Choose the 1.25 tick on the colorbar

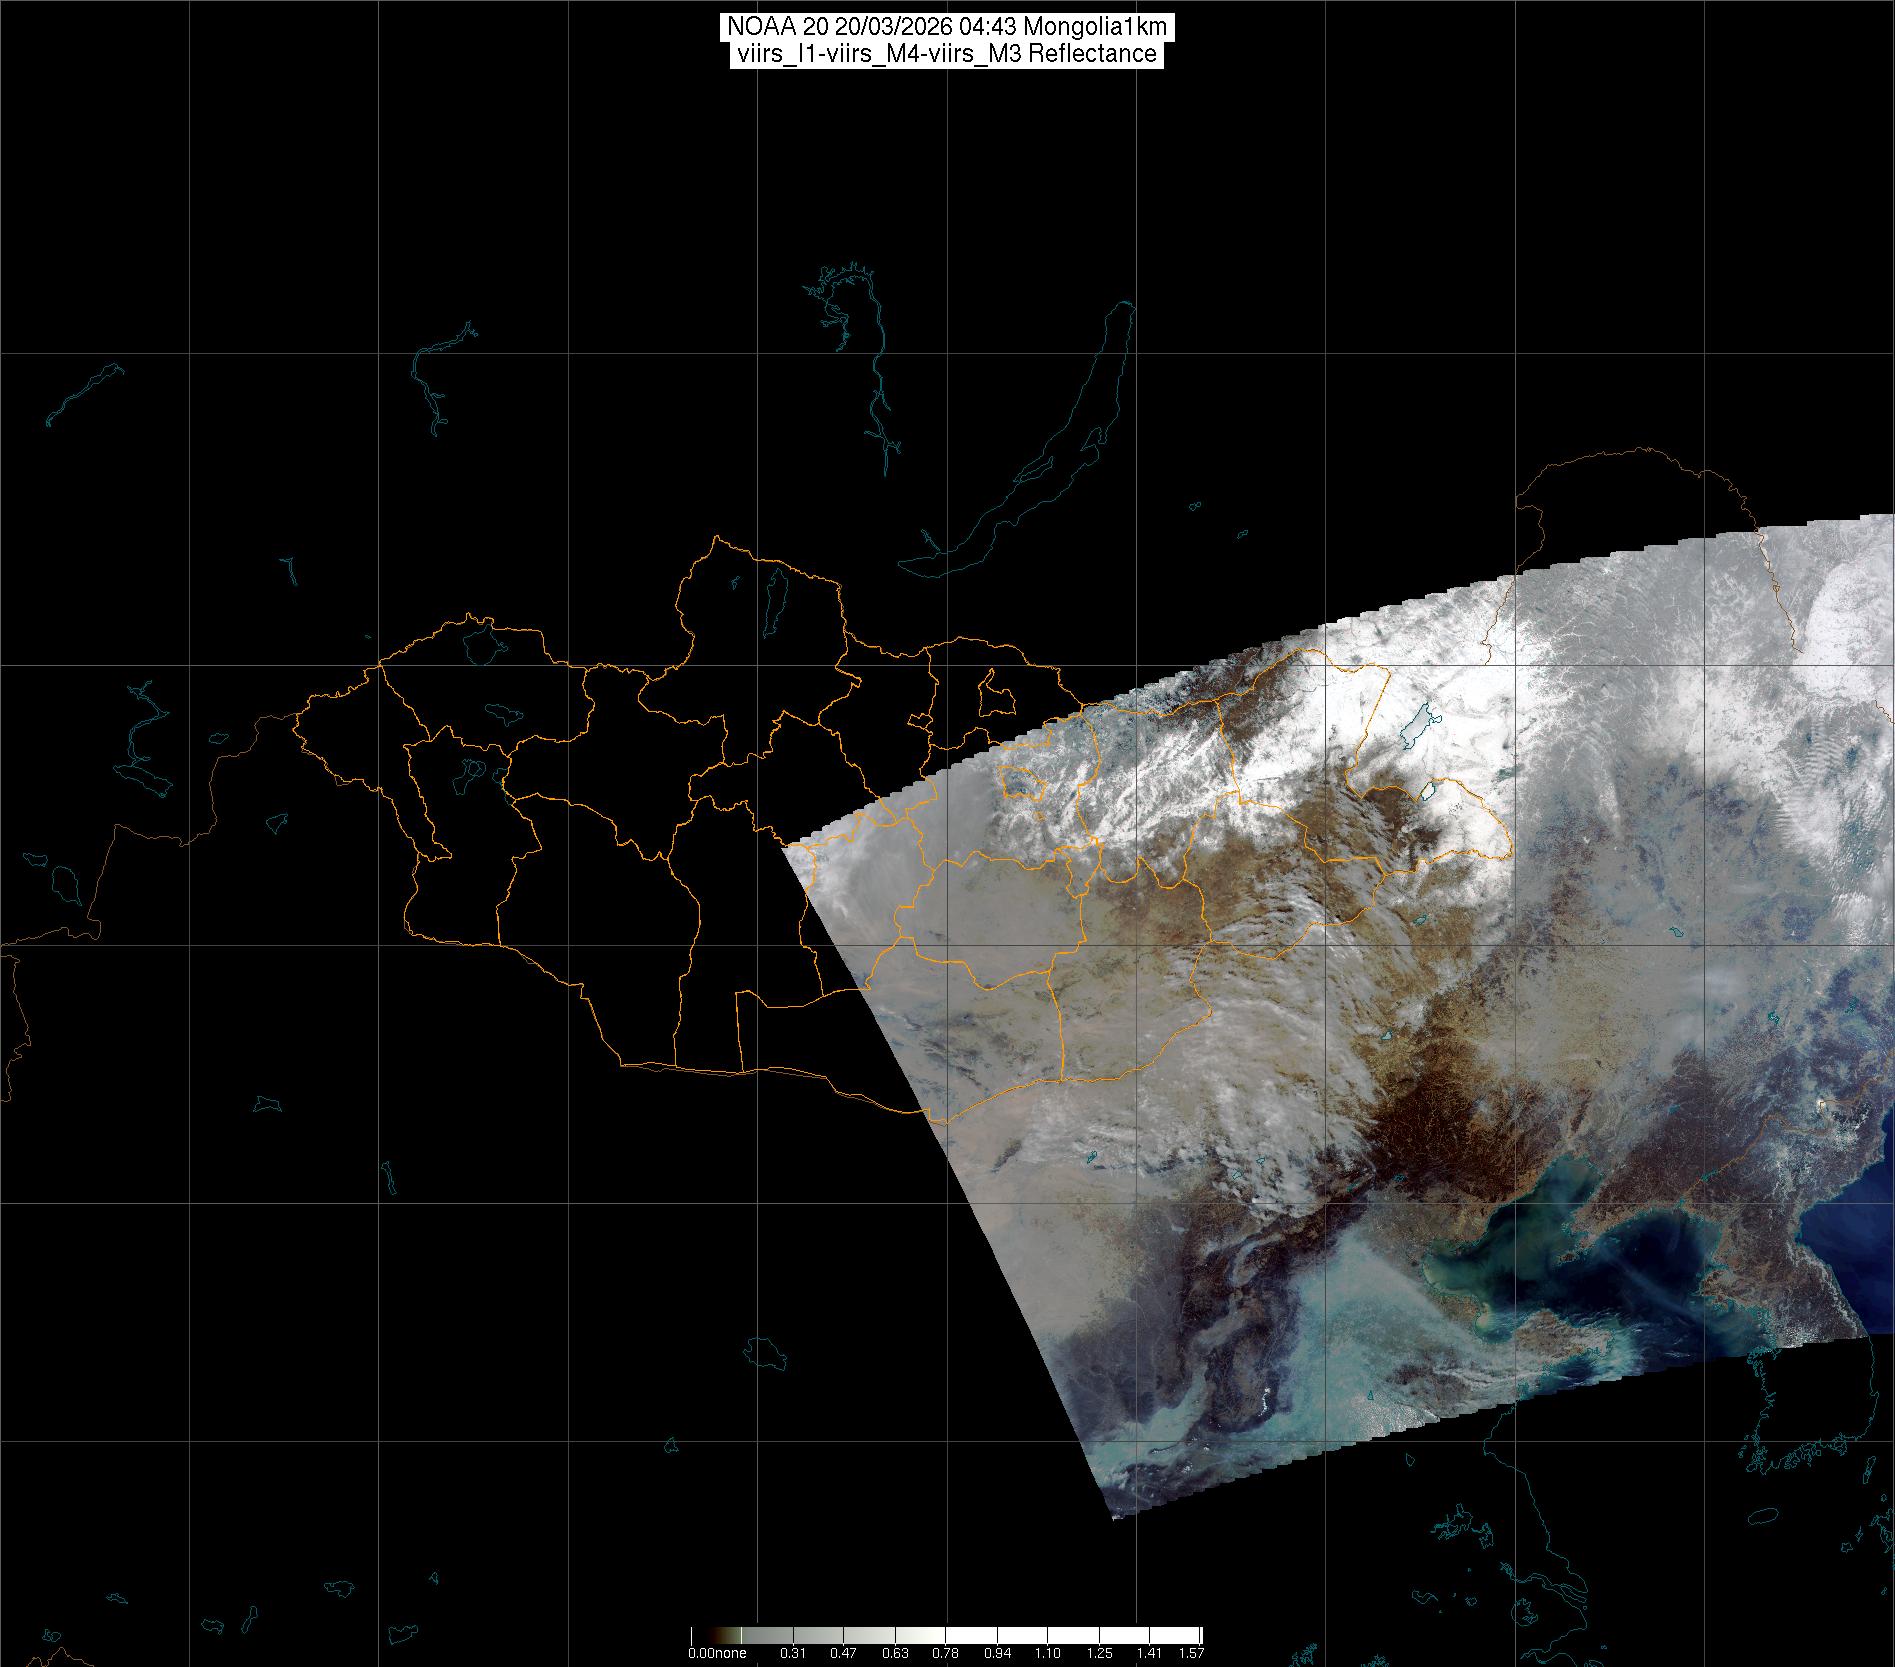click(x=1098, y=1653)
